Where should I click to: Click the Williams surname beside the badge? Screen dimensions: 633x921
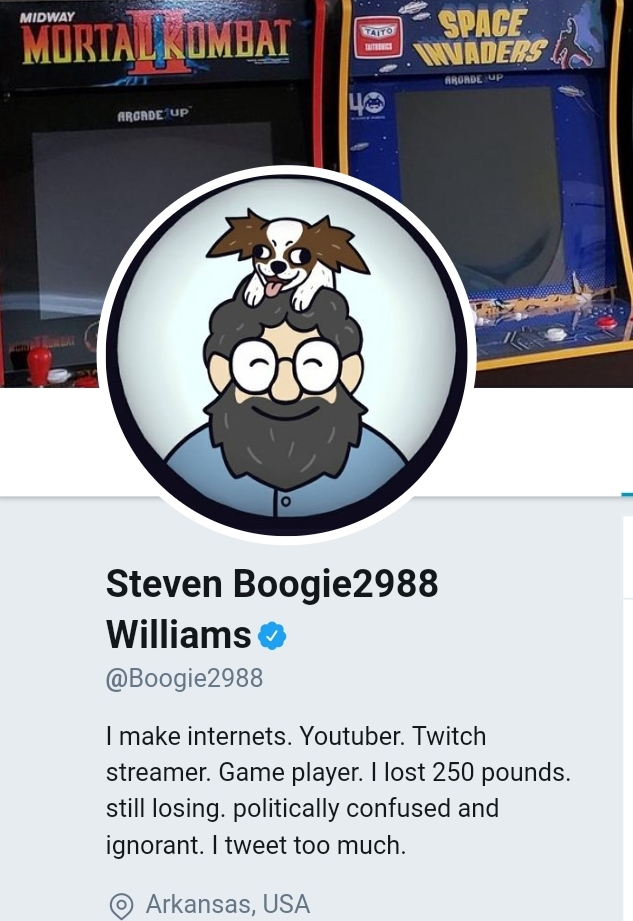pos(179,635)
